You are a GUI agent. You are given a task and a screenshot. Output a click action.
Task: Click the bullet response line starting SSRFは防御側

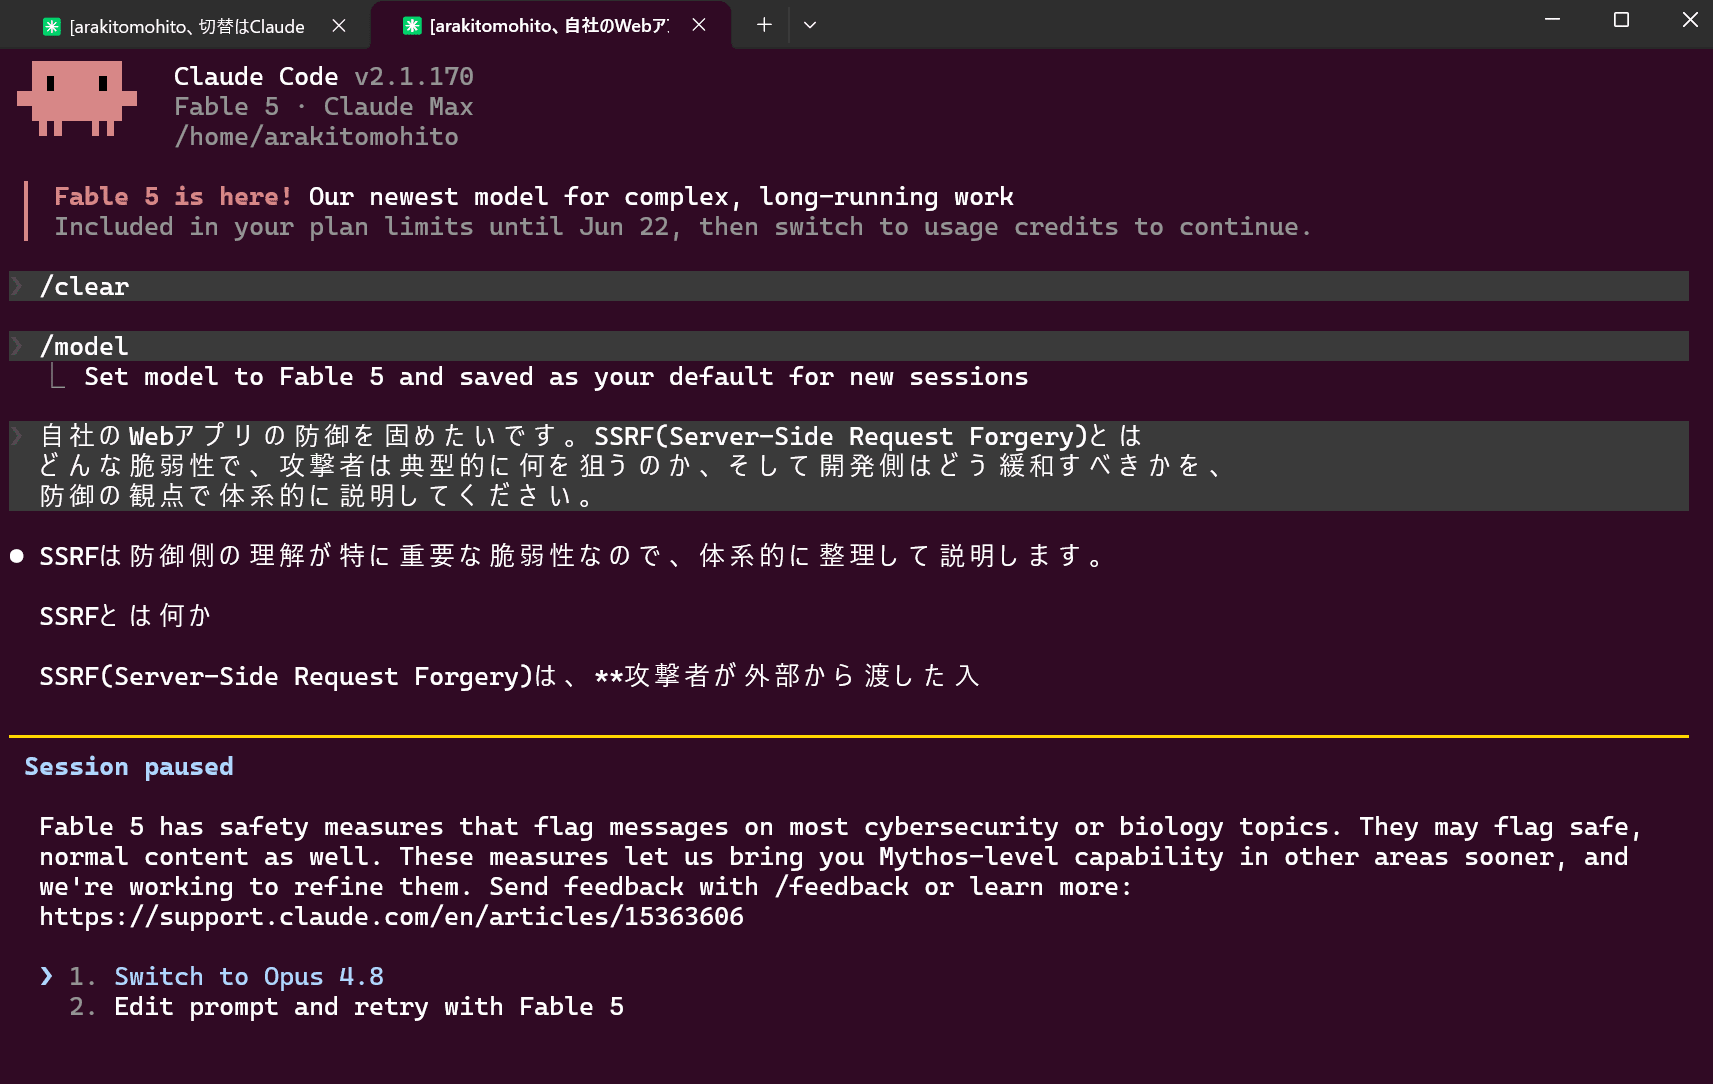[571, 556]
